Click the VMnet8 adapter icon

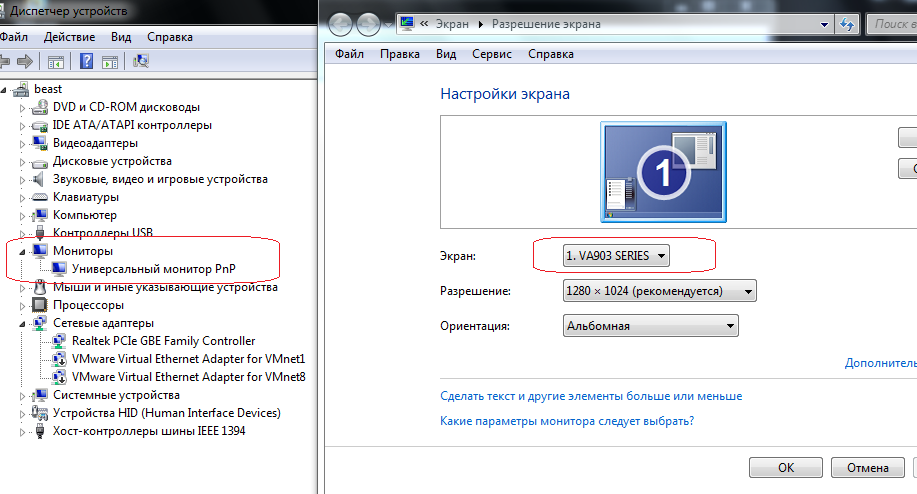58,377
